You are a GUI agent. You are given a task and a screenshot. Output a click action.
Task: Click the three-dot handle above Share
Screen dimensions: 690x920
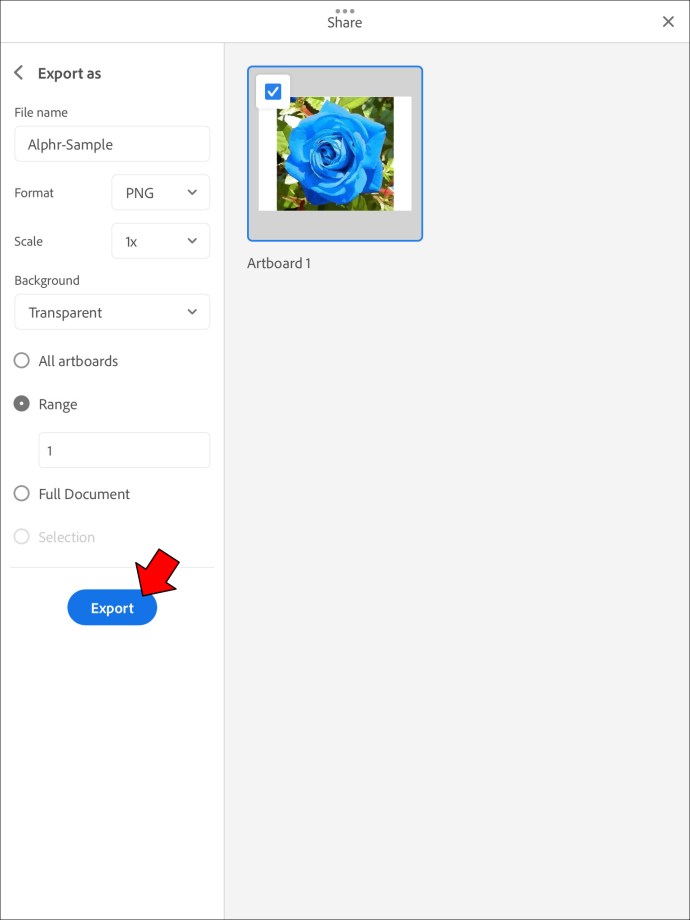344,11
